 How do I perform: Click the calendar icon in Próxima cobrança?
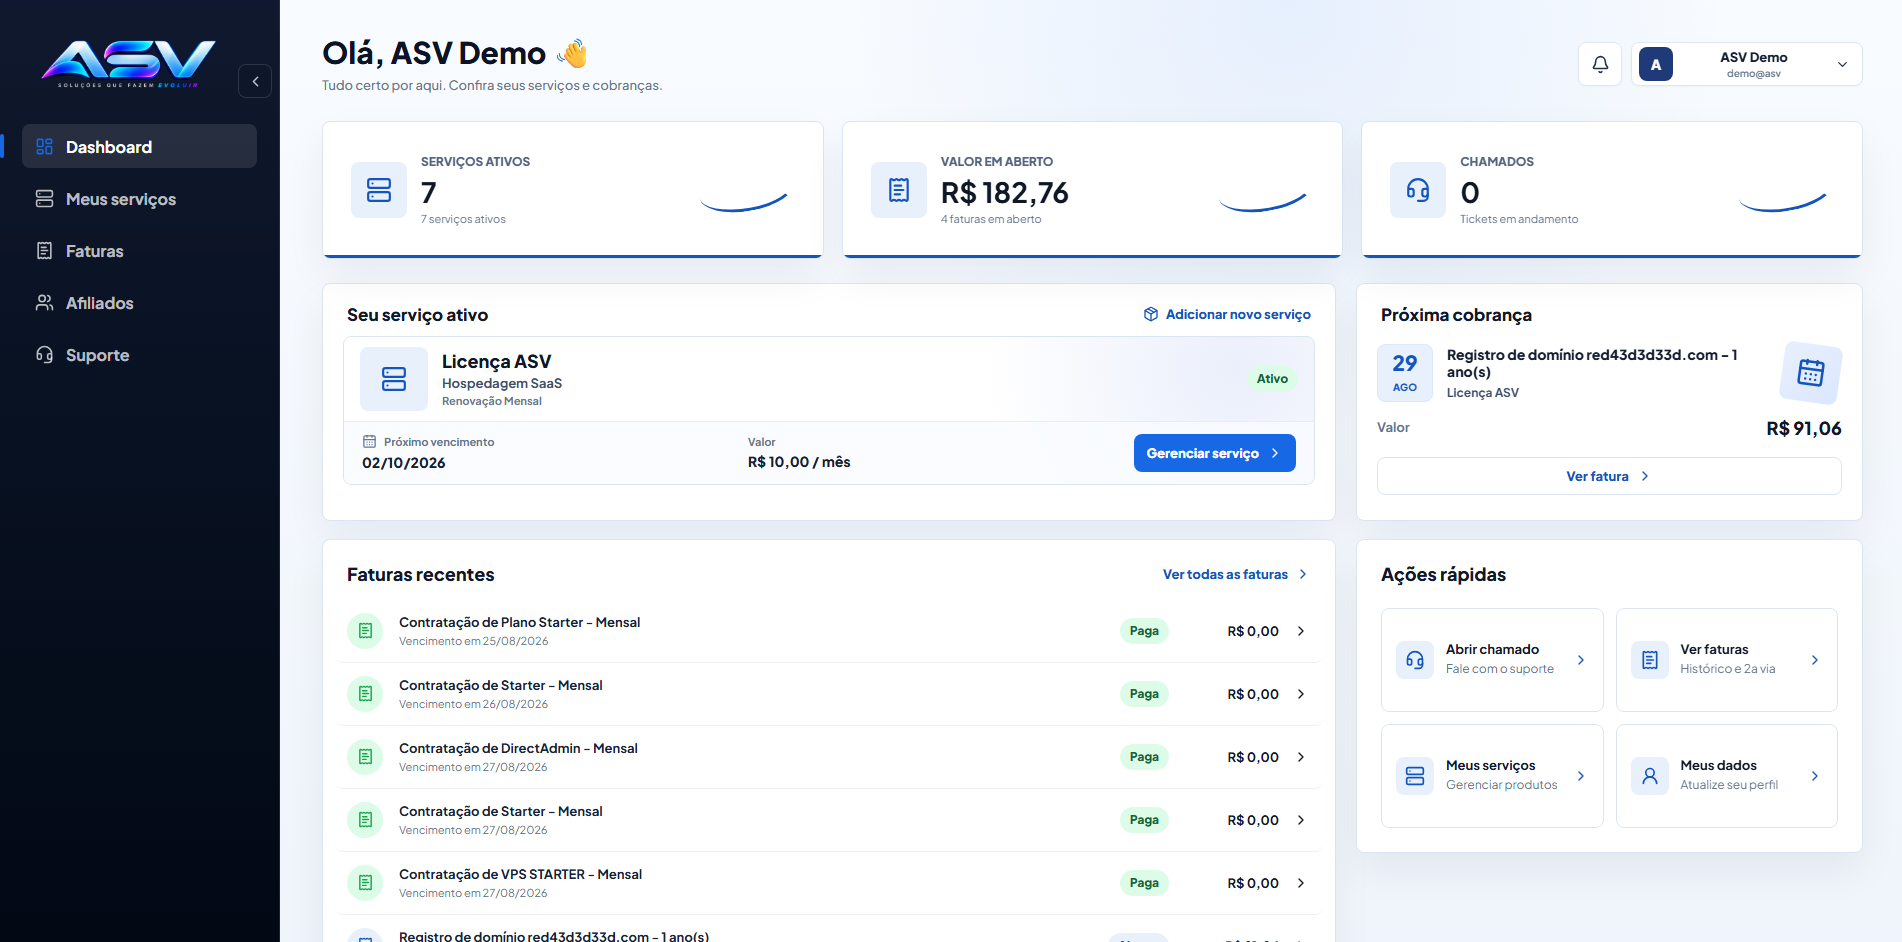coord(1811,373)
